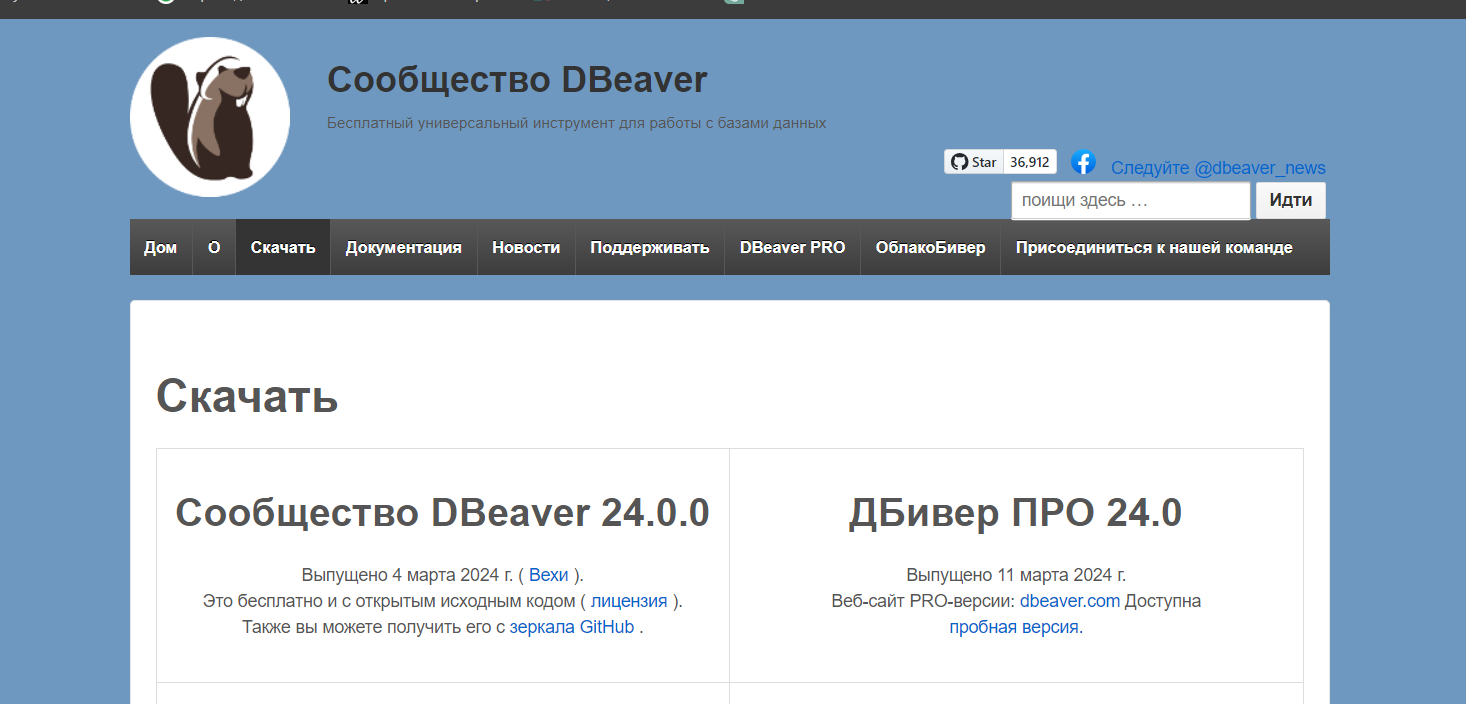Click the ДБивер ПРО 24.0 heading

(1016, 513)
